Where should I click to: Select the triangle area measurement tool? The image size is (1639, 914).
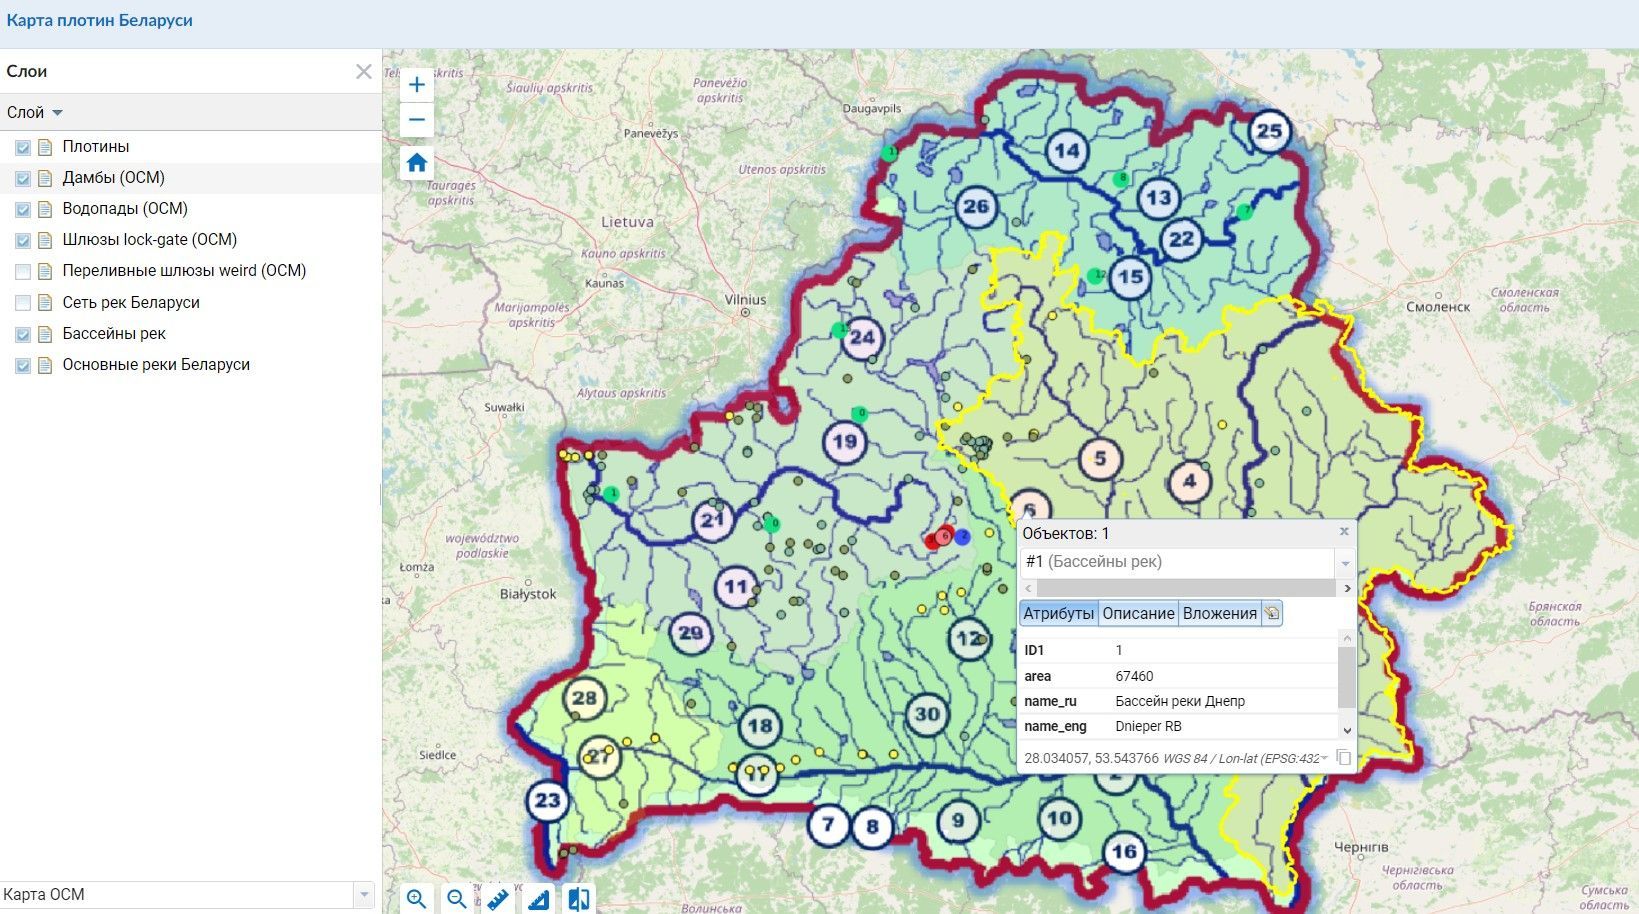(x=538, y=899)
